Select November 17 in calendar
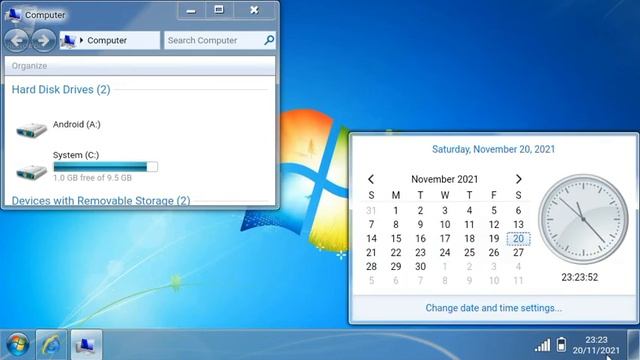The height and width of the screenshot is (360, 640). click(x=445, y=239)
